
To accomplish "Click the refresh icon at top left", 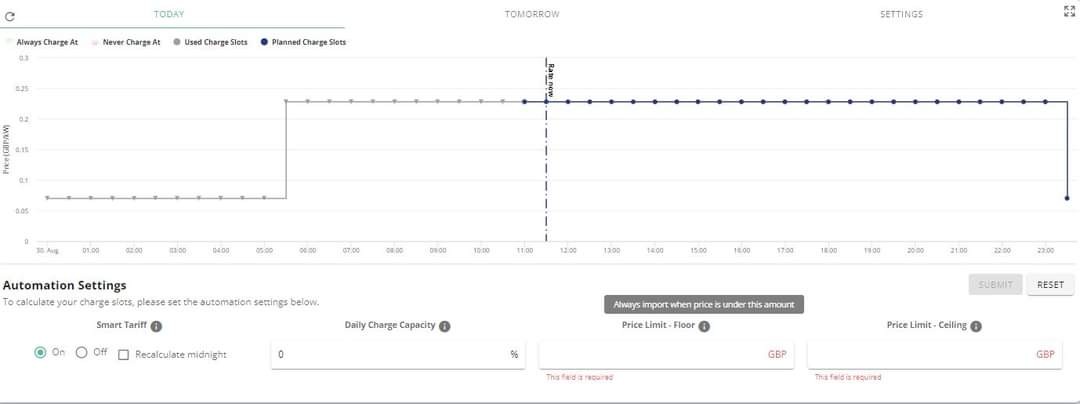I will pyautogui.click(x=10, y=16).
